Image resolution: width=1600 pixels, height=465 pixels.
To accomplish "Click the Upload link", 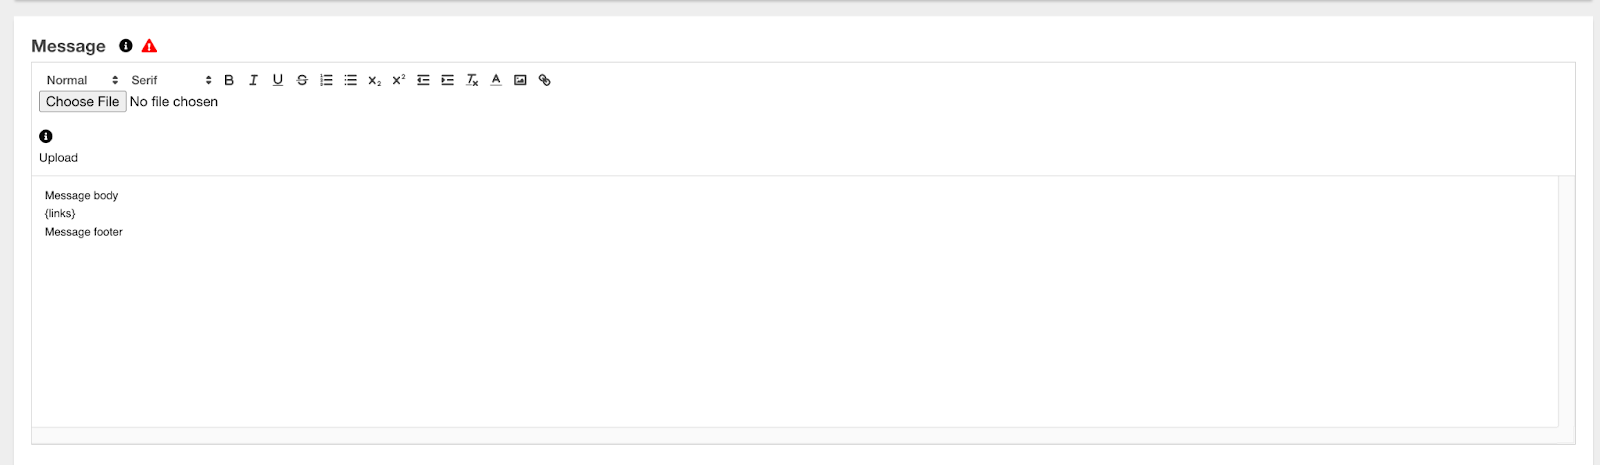I will pos(58,158).
